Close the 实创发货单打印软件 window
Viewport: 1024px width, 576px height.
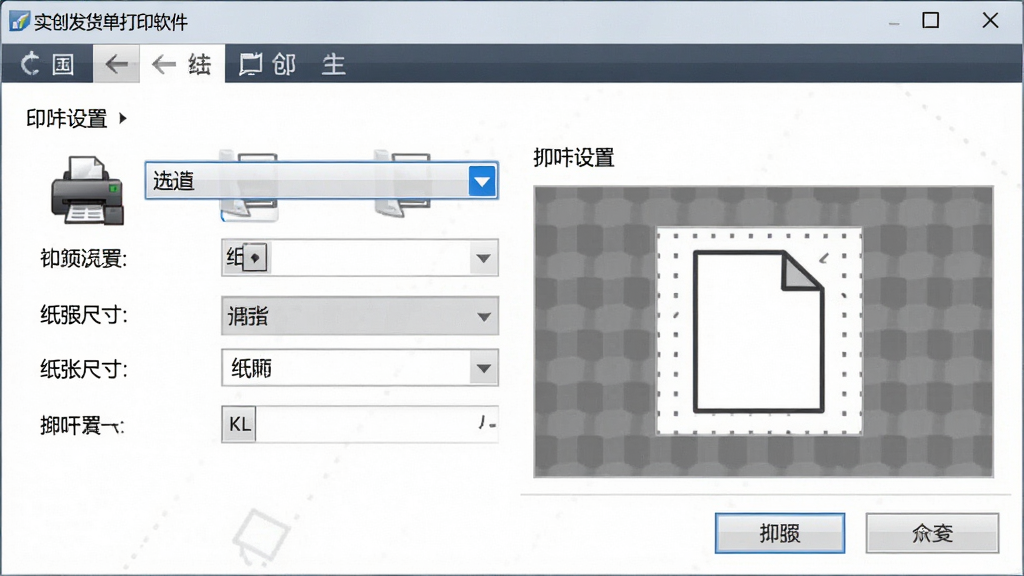(990, 21)
